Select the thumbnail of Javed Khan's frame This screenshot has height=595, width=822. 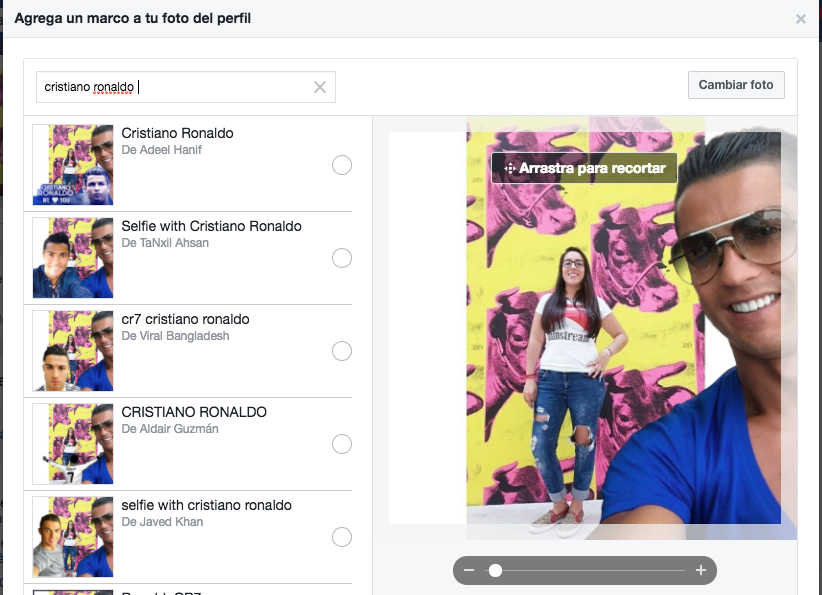(73, 537)
